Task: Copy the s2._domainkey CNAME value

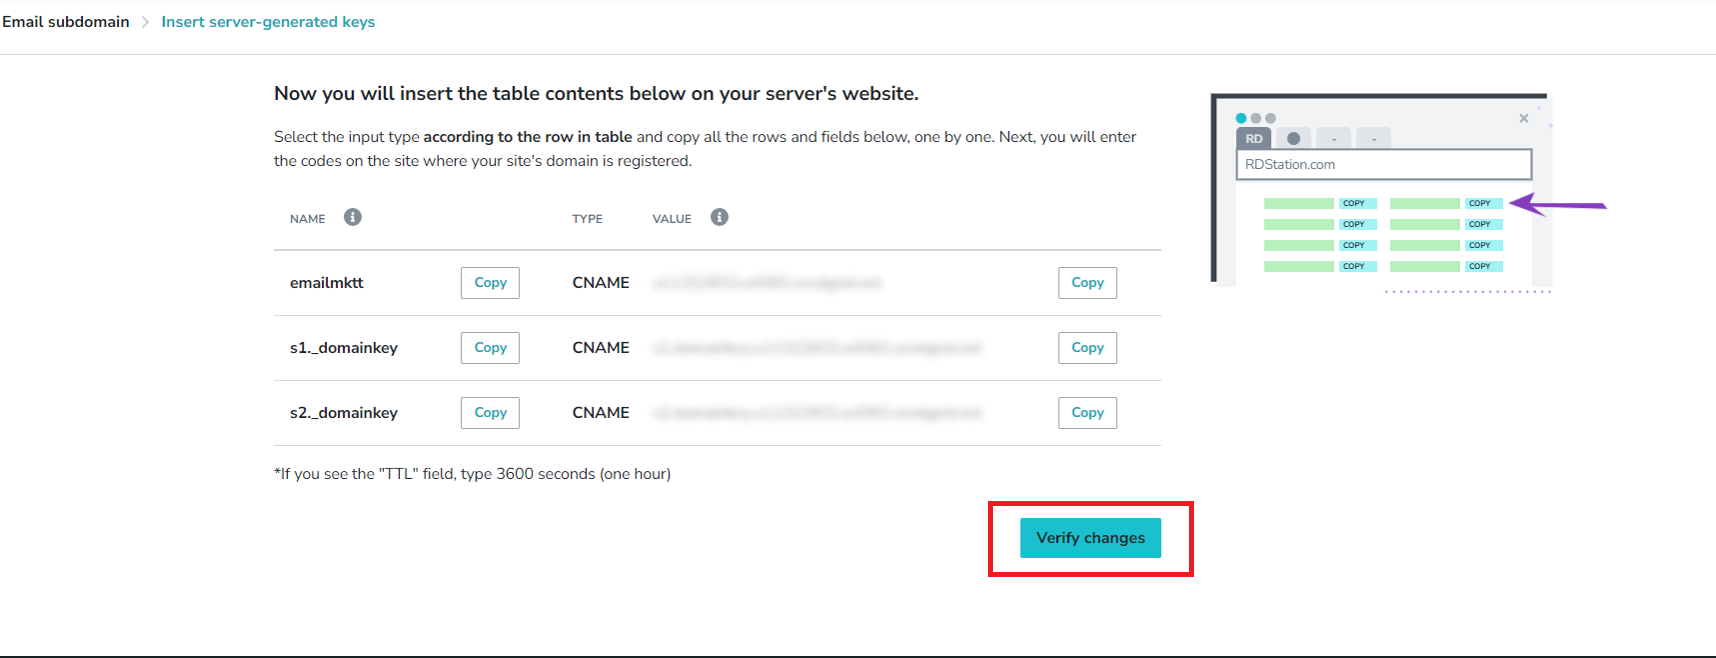Action: click(1087, 412)
